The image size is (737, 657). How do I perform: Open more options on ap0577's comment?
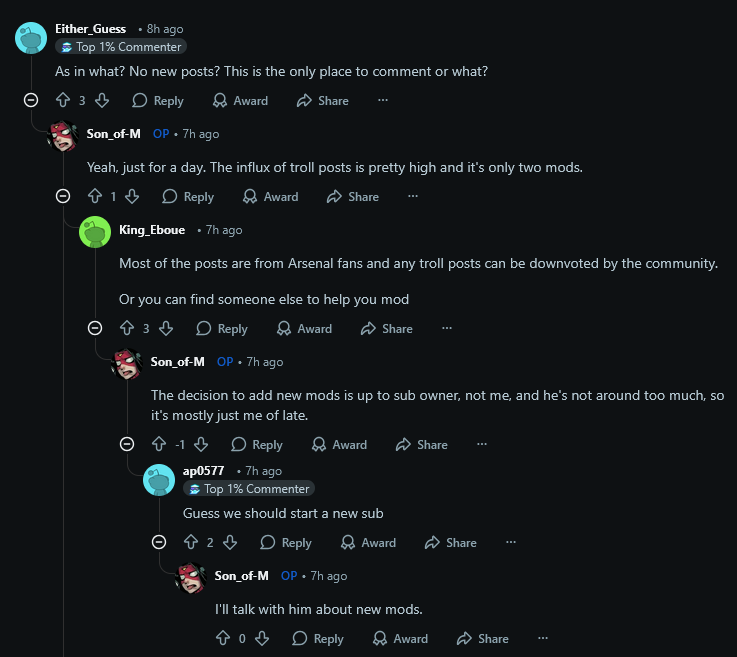coord(511,542)
